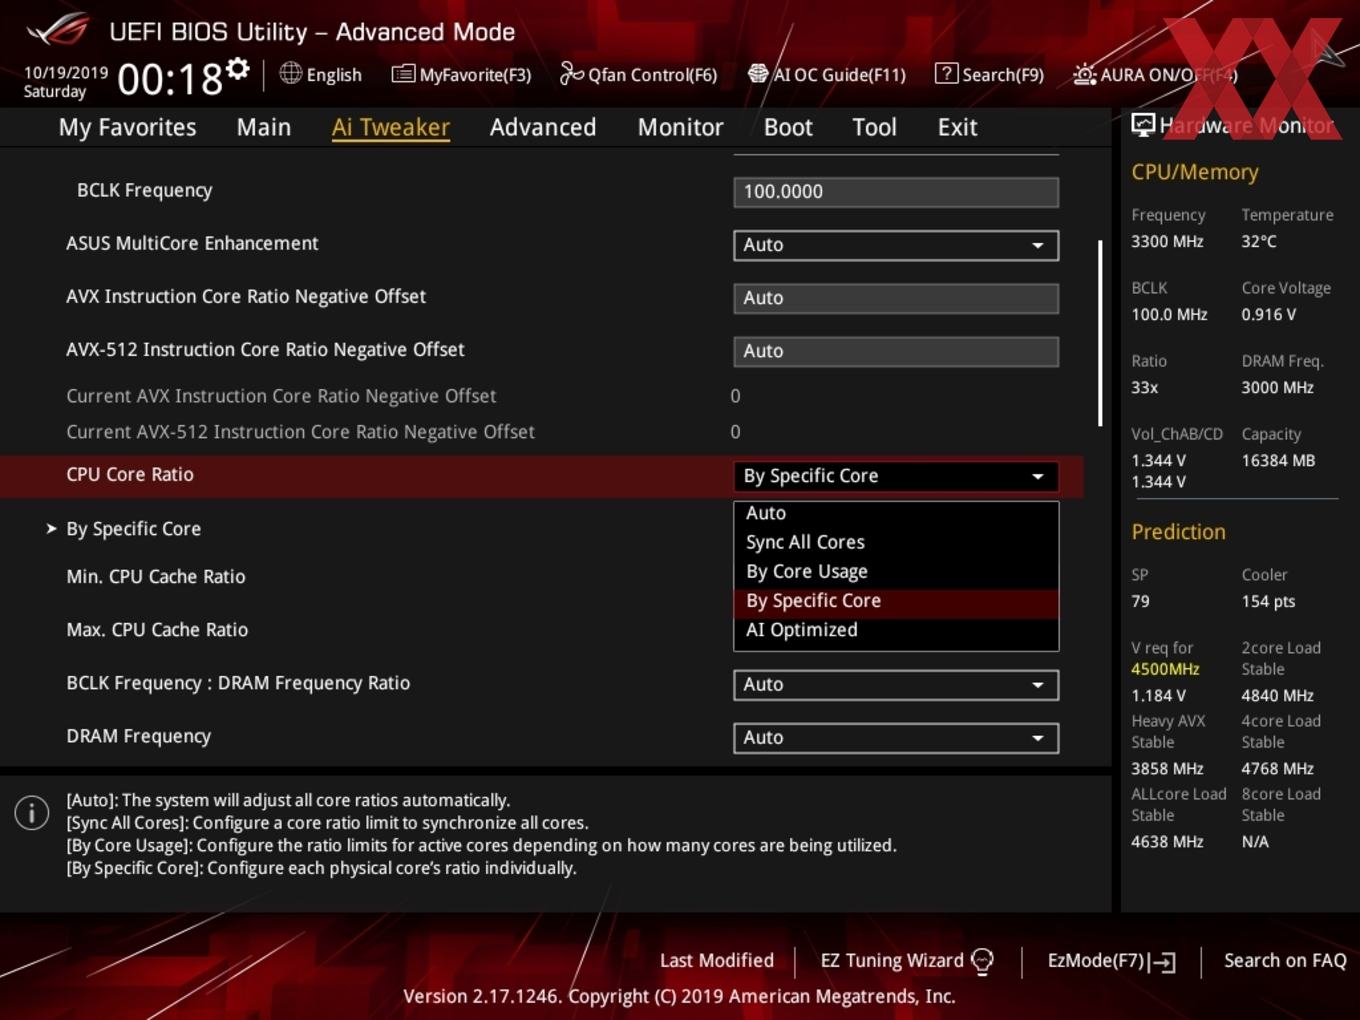Click the BCLK Frequency input field

pos(896,192)
